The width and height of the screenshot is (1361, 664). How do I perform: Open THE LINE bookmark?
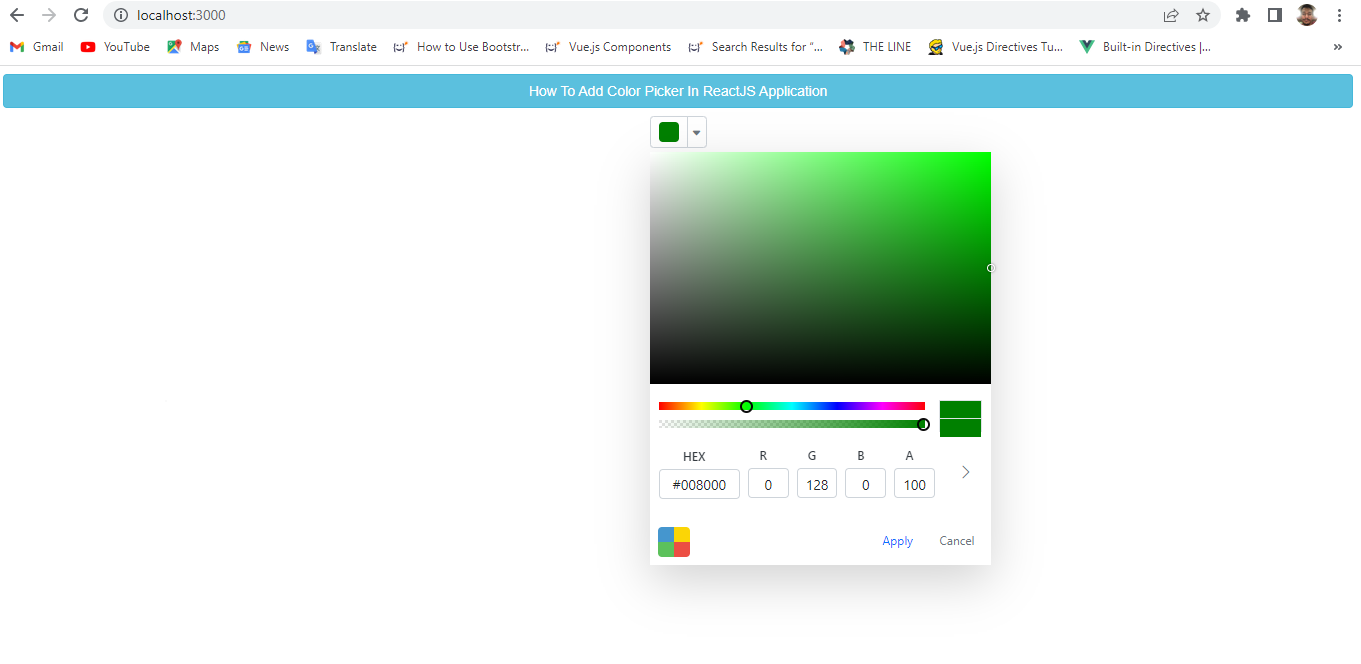coord(875,47)
